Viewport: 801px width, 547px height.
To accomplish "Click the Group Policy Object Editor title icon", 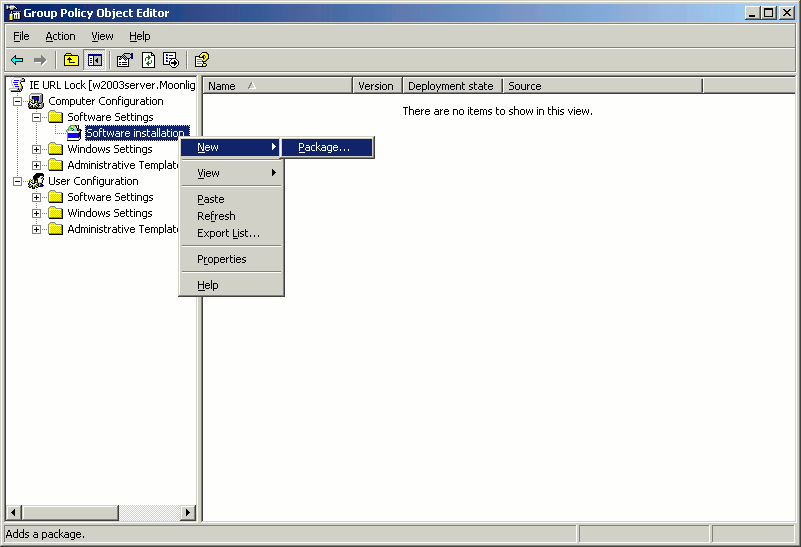I will point(13,13).
